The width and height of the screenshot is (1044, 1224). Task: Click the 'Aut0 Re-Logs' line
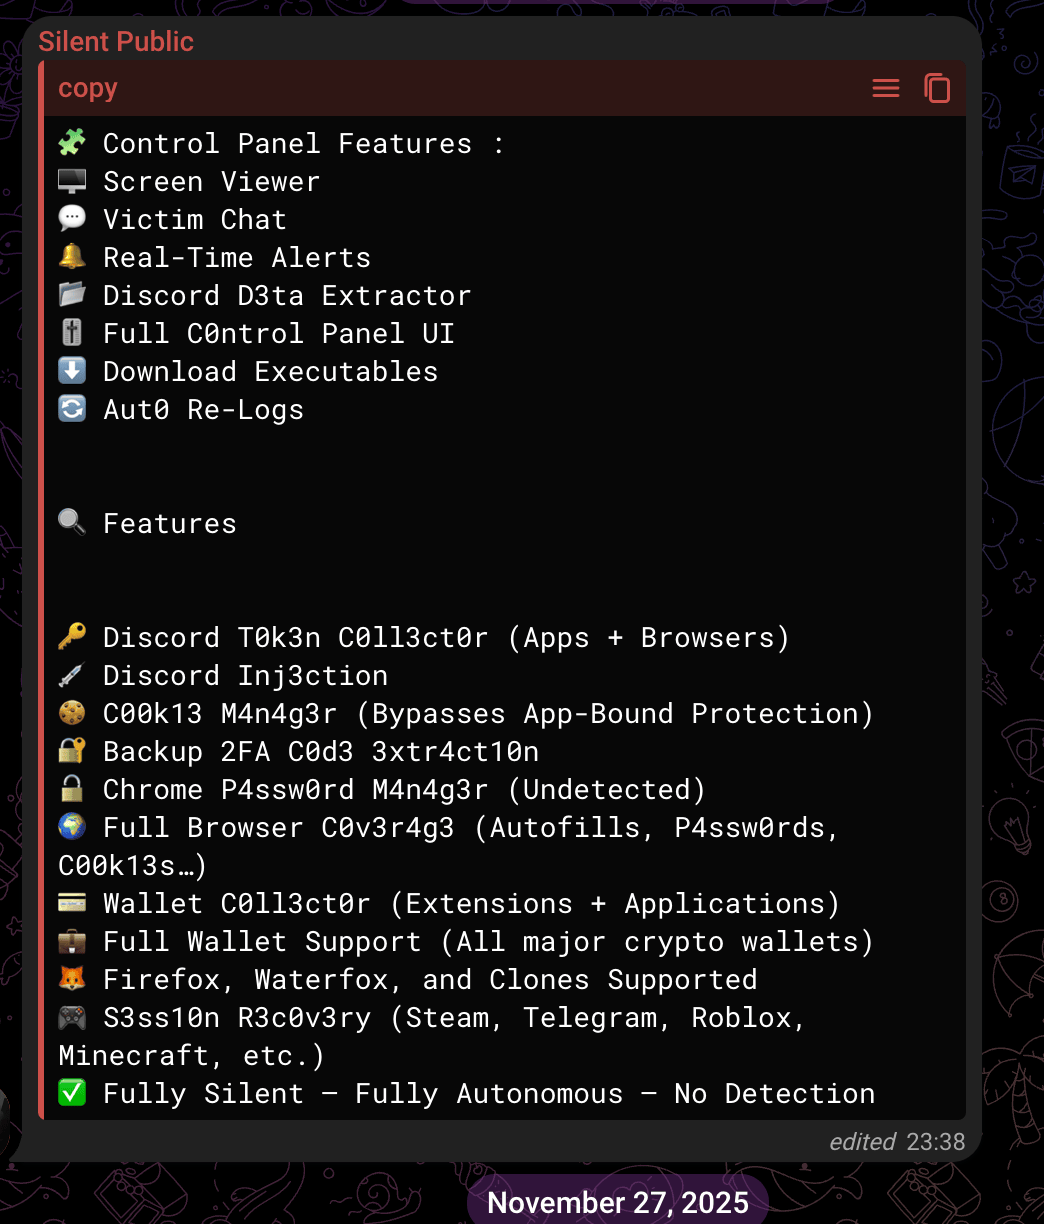203,410
